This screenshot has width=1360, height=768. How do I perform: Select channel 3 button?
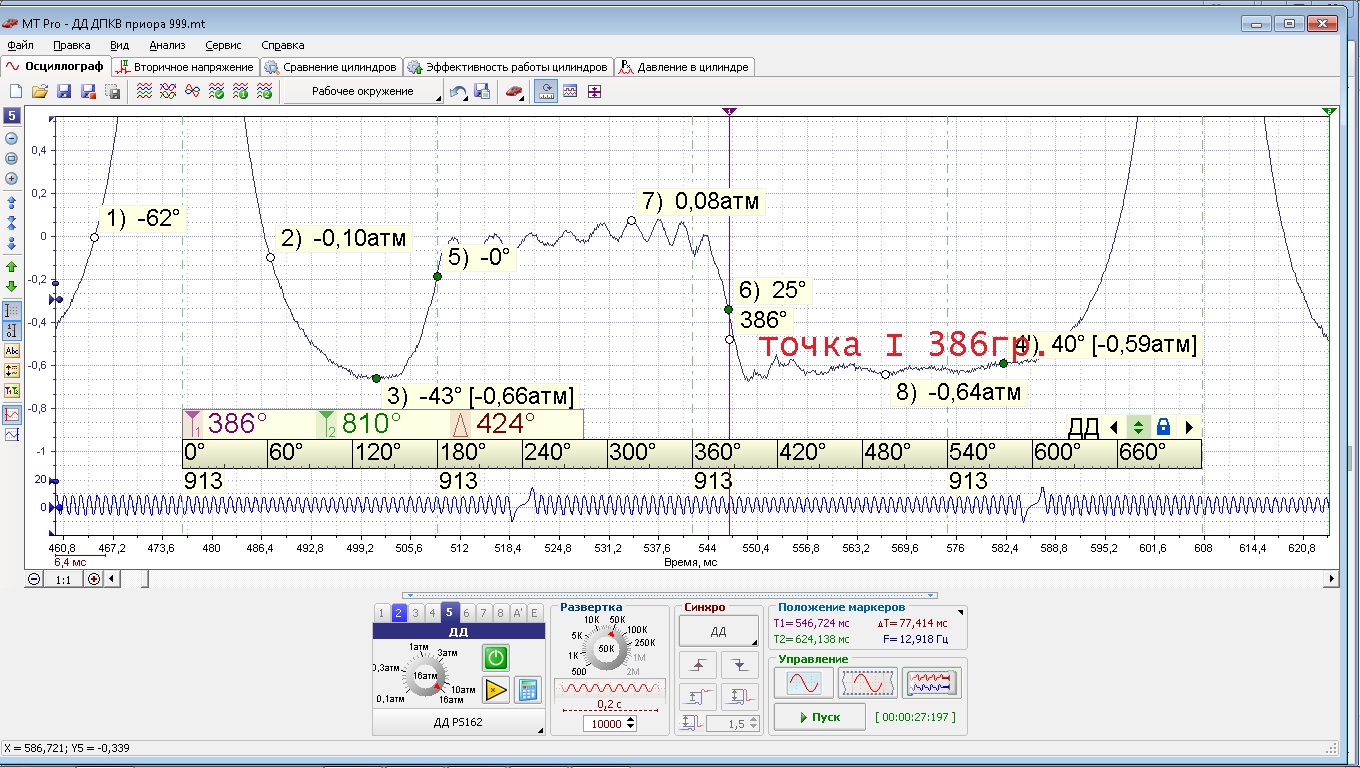[x=415, y=613]
